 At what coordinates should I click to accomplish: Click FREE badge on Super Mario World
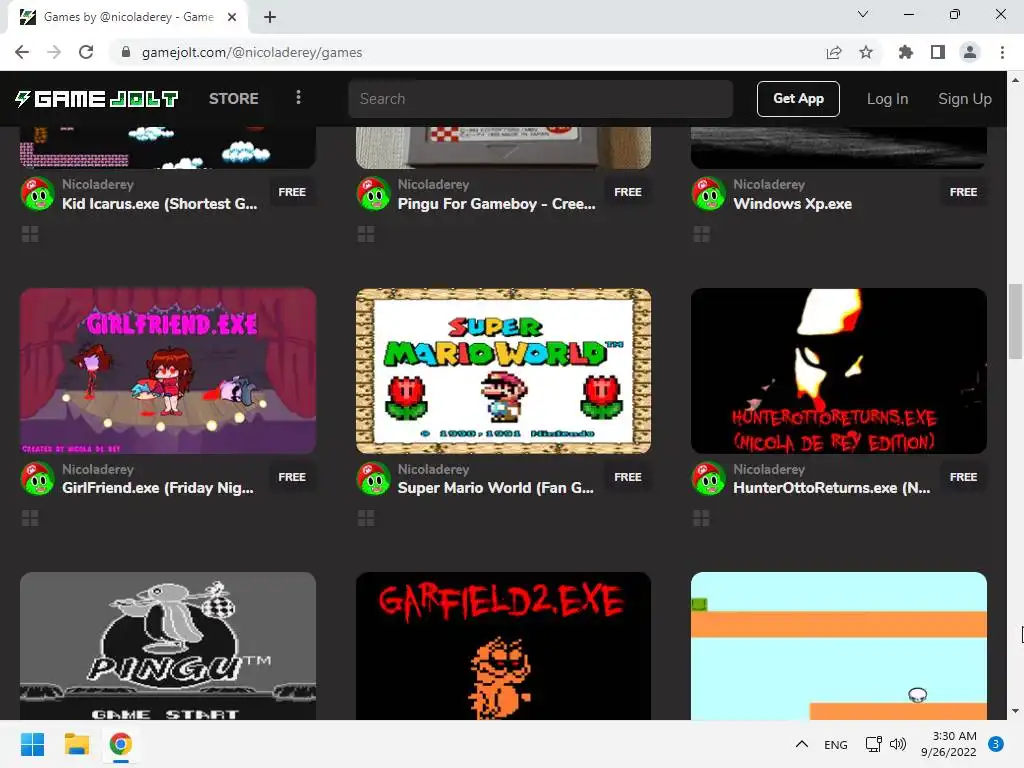coord(628,477)
